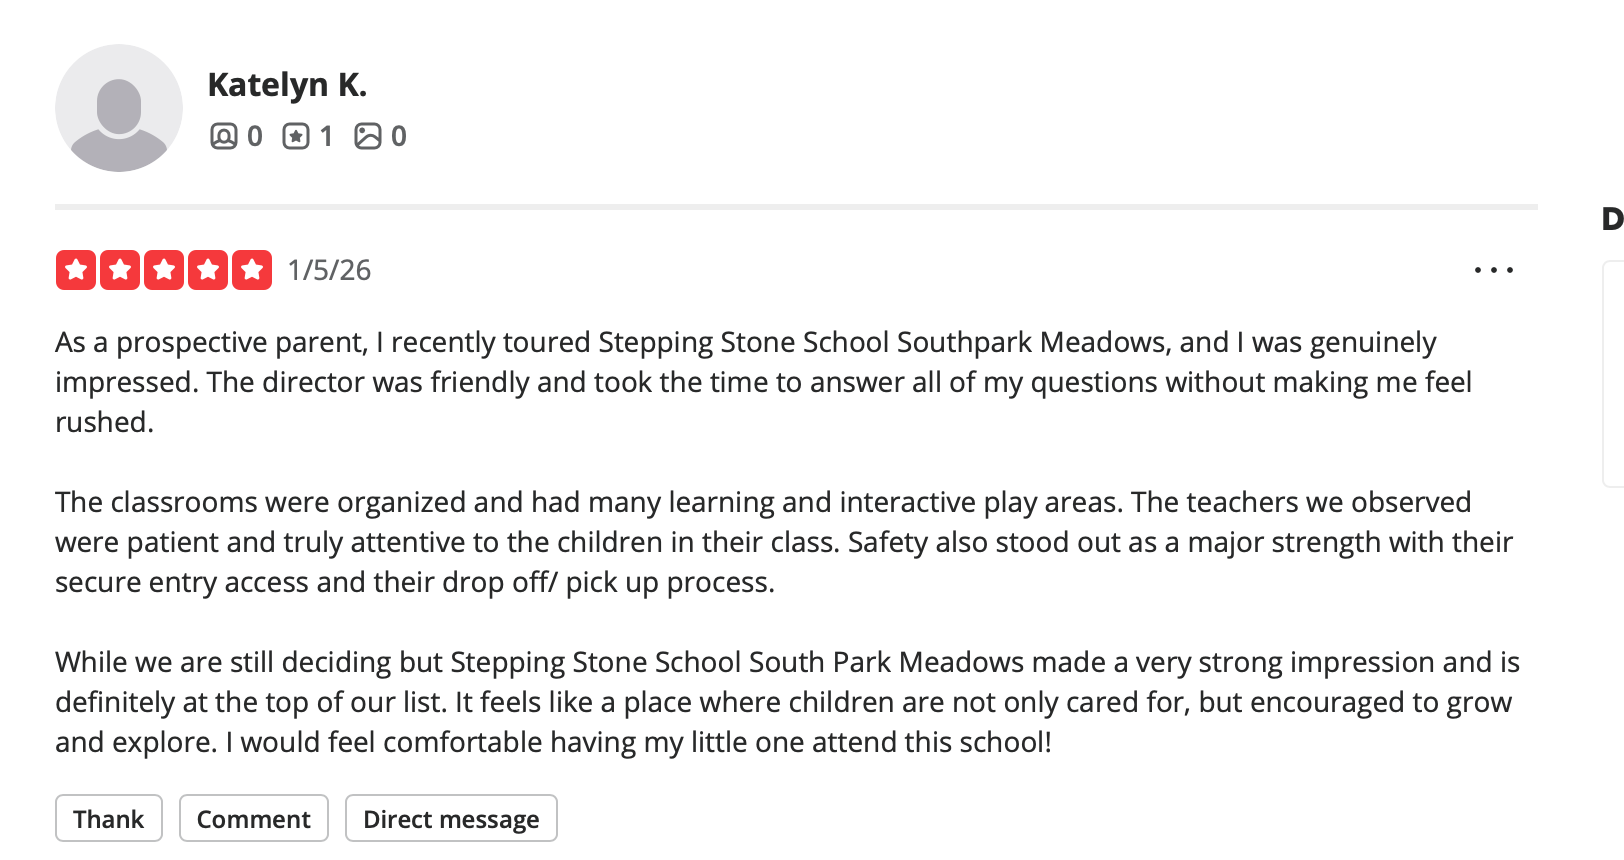Image resolution: width=1624 pixels, height=860 pixels.
Task: Click the fourth red rating star
Action: [208, 270]
